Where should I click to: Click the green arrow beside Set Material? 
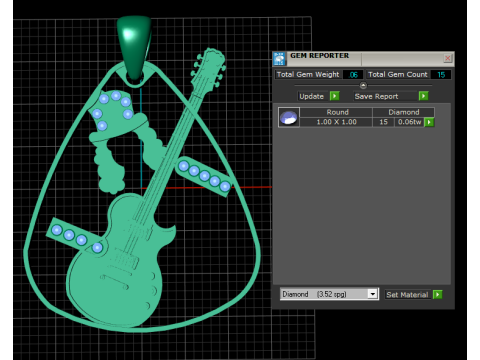[x=437, y=295]
